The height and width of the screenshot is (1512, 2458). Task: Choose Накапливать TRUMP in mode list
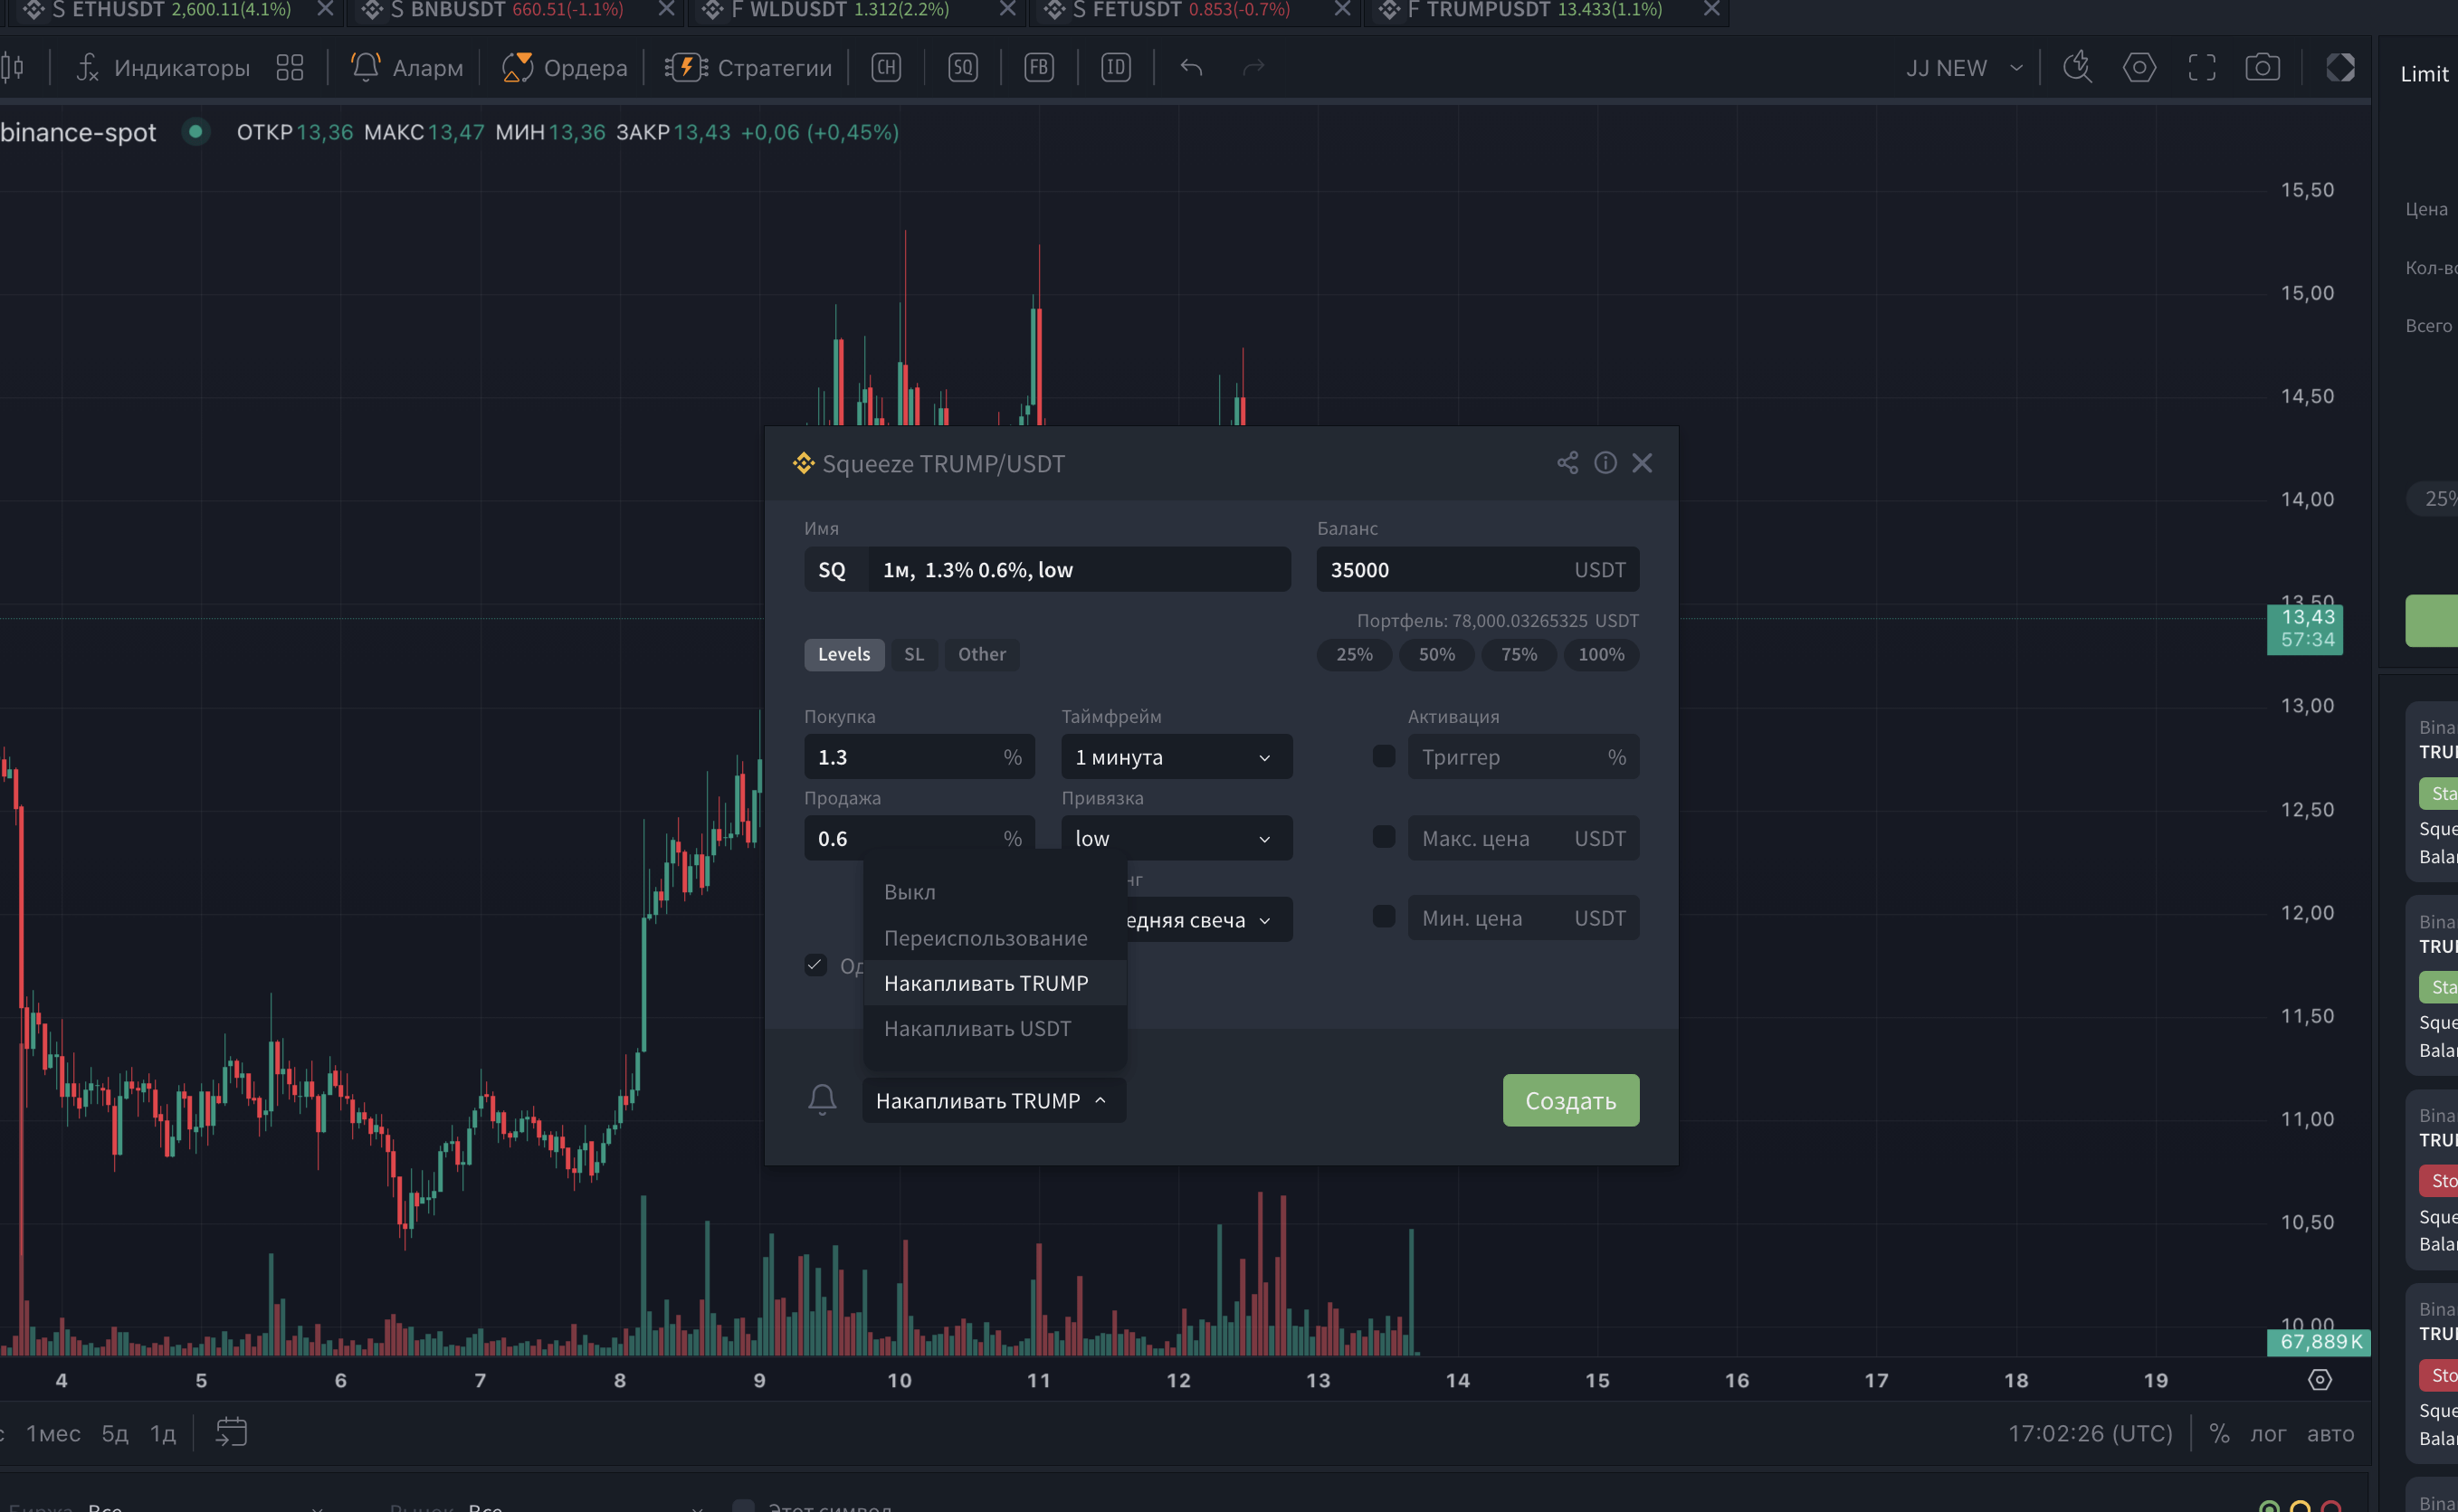click(995, 983)
